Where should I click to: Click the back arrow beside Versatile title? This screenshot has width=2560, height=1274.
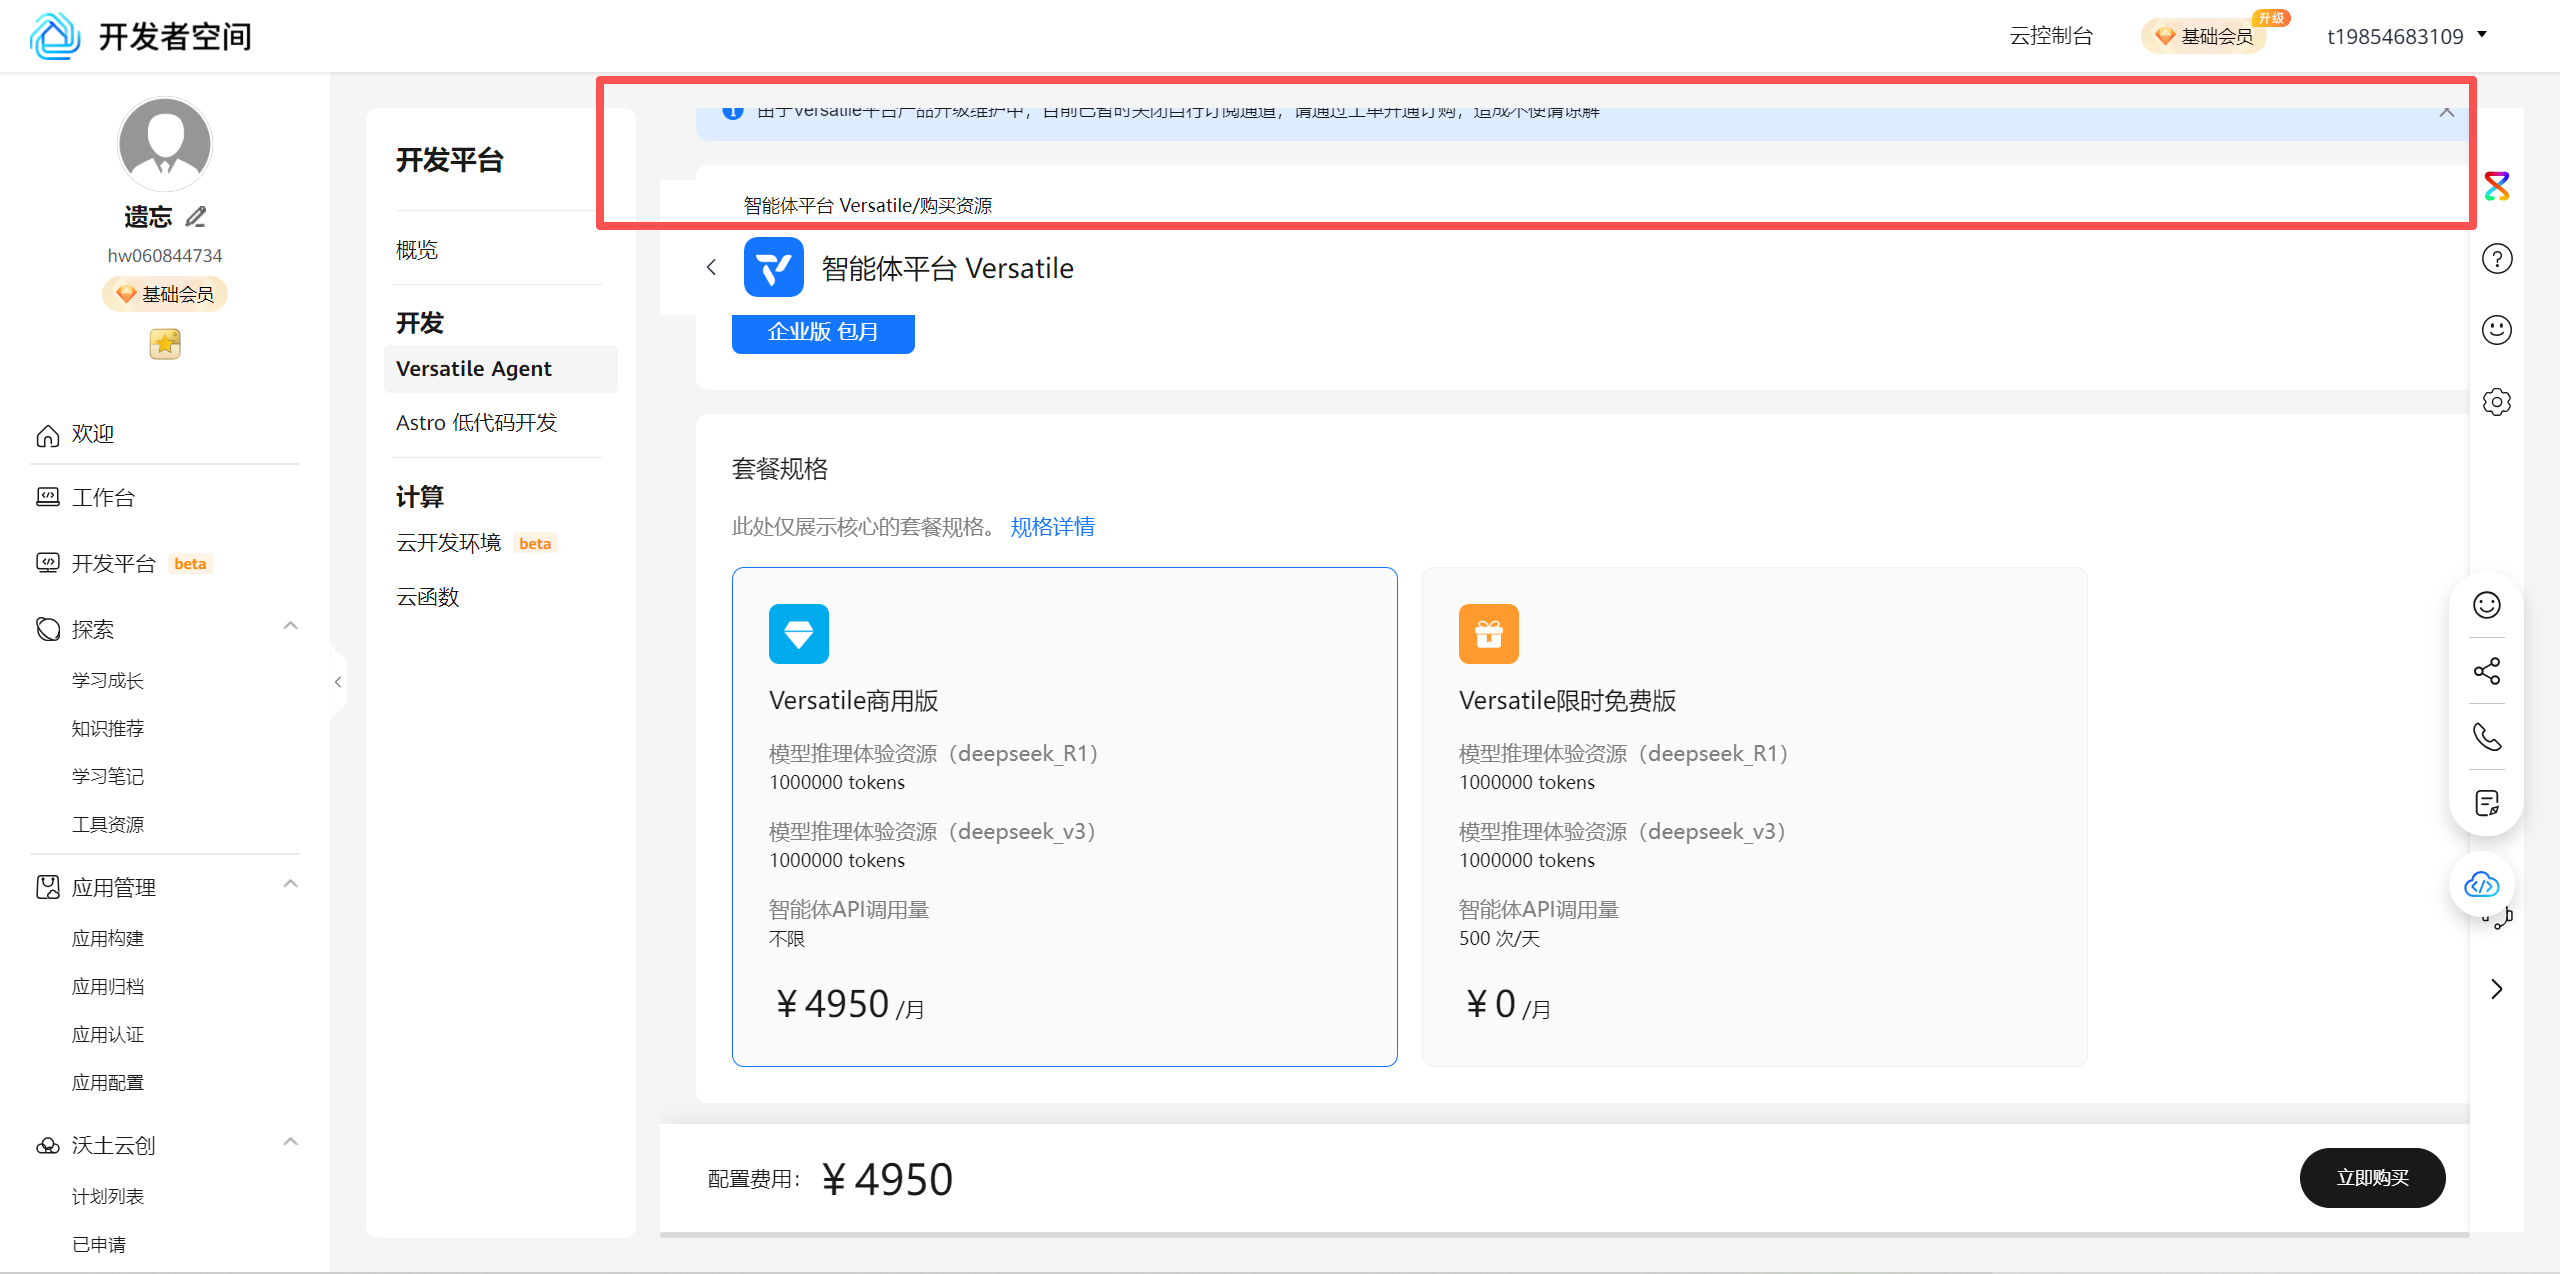(711, 267)
